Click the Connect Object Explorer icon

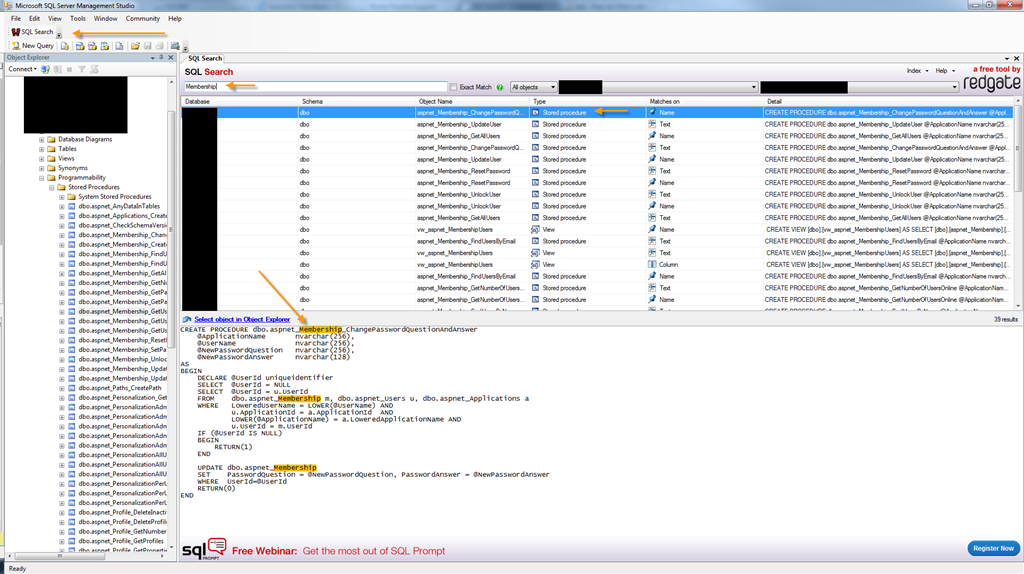pos(45,69)
